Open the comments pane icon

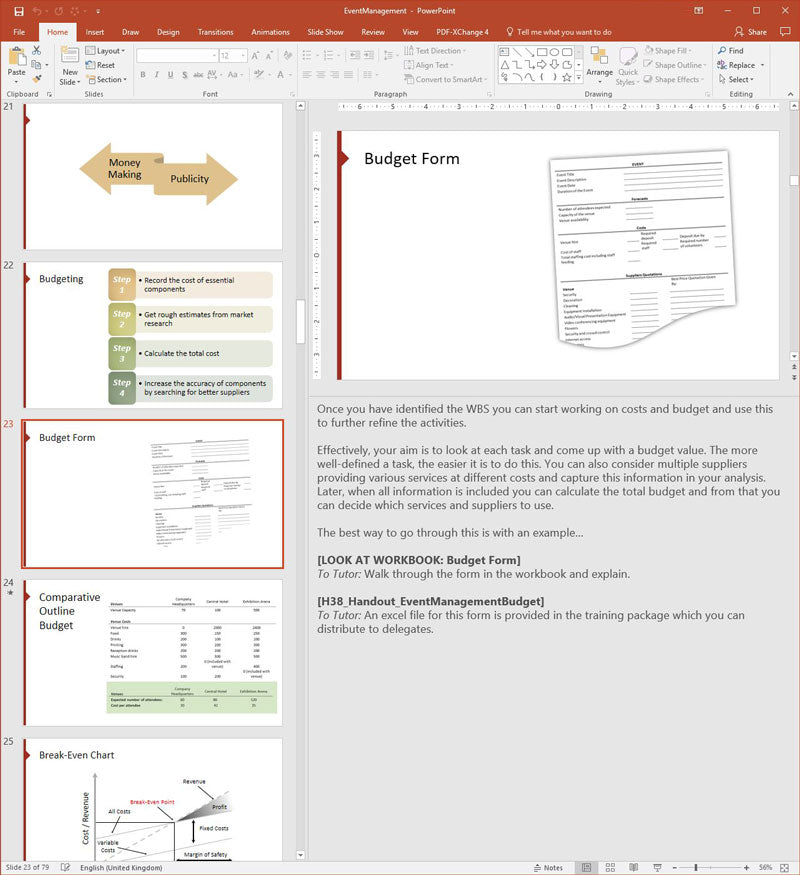tap(785, 32)
